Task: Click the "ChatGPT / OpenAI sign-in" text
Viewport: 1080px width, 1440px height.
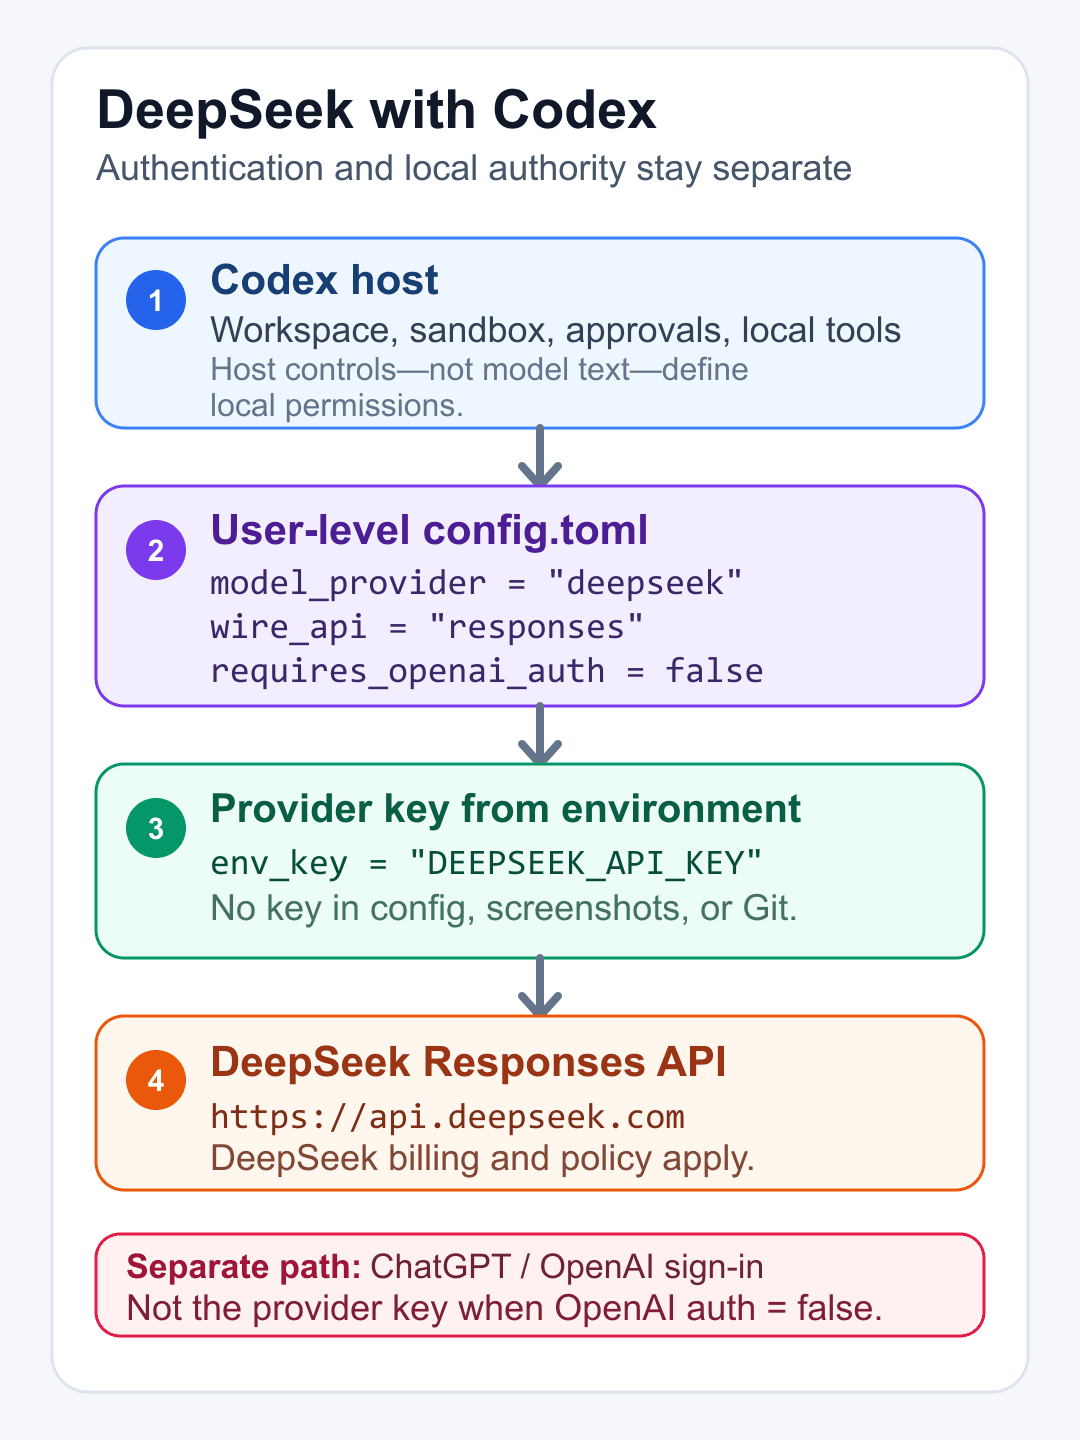Action: pos(567,1267)
